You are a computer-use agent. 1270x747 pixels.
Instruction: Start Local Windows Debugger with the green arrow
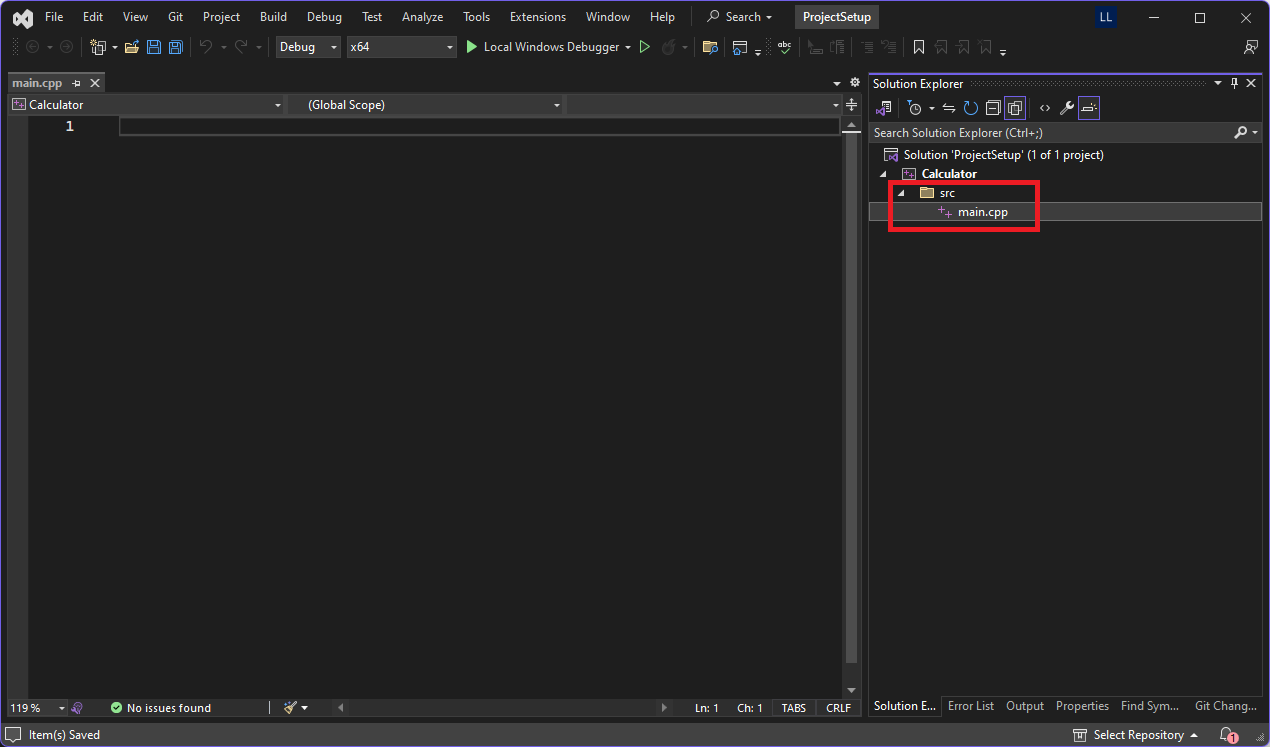click(472, 47)
